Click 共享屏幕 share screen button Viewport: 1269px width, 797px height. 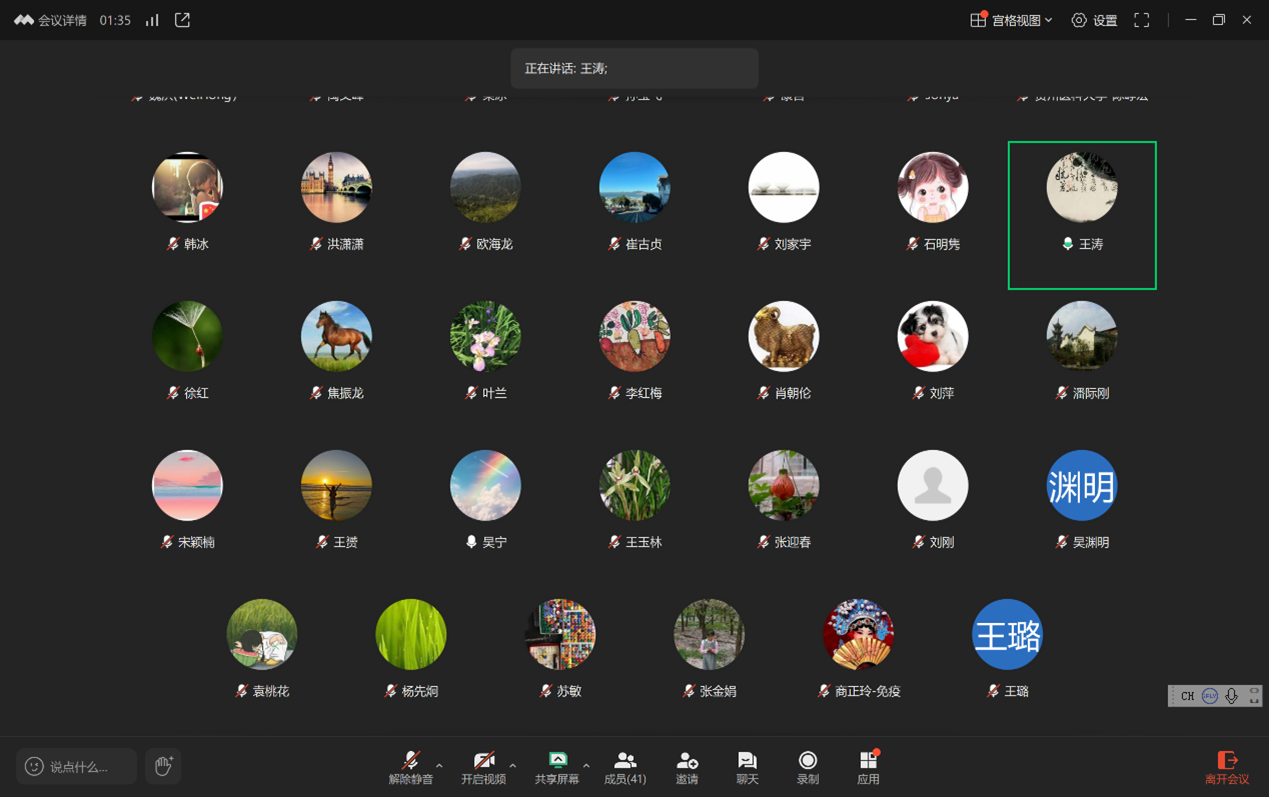click(x=557, y=767)
